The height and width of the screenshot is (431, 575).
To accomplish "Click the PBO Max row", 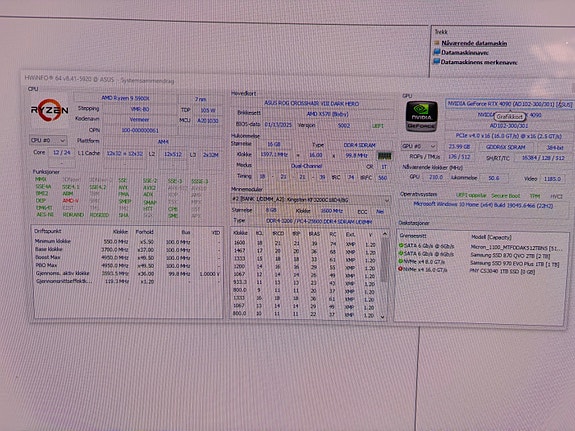I will (127, 265).
